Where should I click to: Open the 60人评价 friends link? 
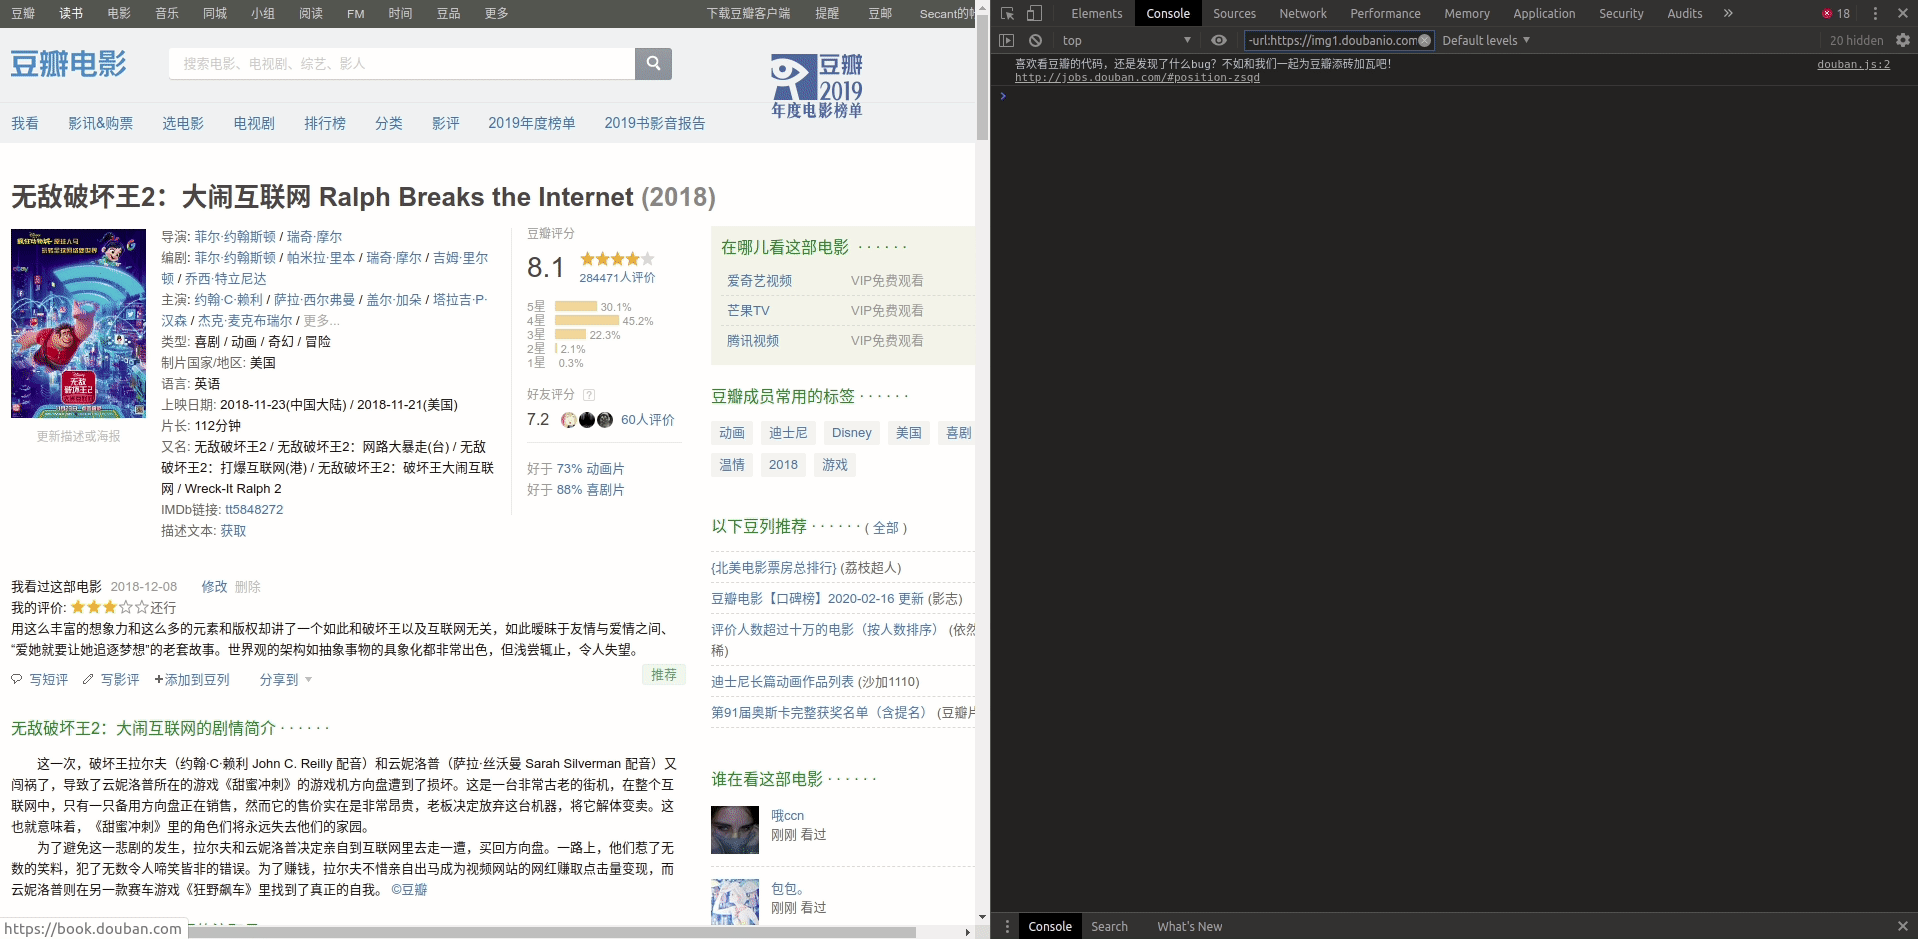[x=648, y=419]
